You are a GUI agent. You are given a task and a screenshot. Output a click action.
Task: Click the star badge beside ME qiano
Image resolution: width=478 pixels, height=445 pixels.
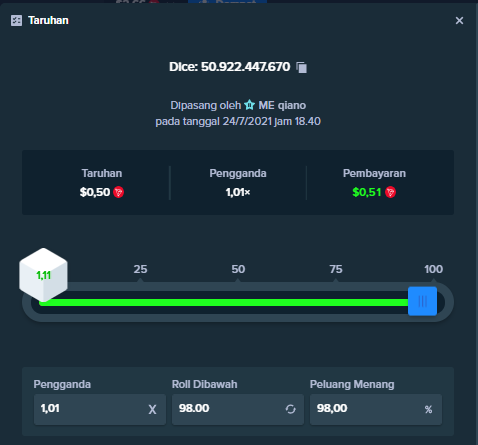point(249,105)
